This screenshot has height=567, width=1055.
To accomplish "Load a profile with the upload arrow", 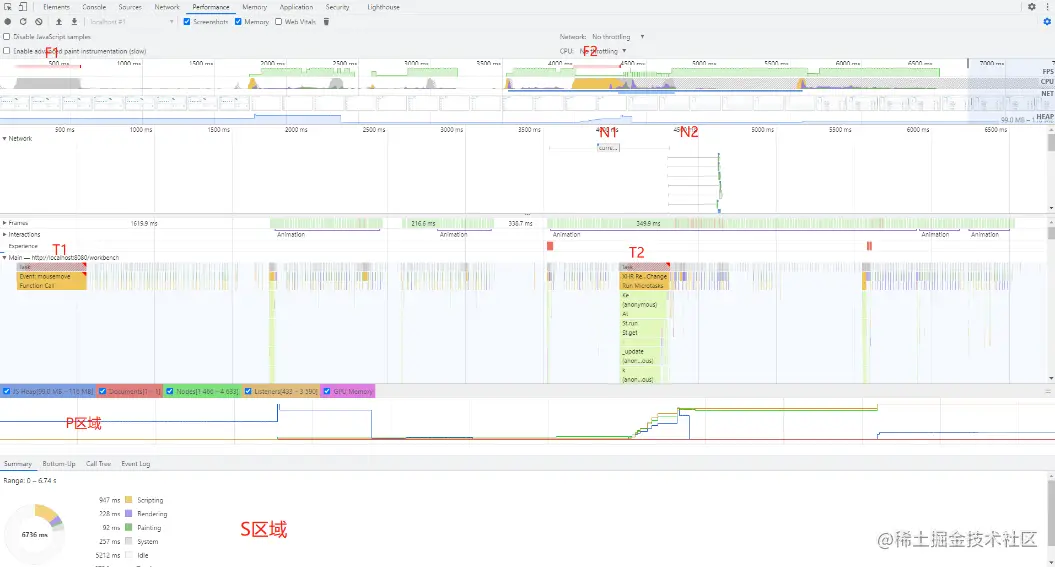I will pyautogui.click(x=59, y=22).
